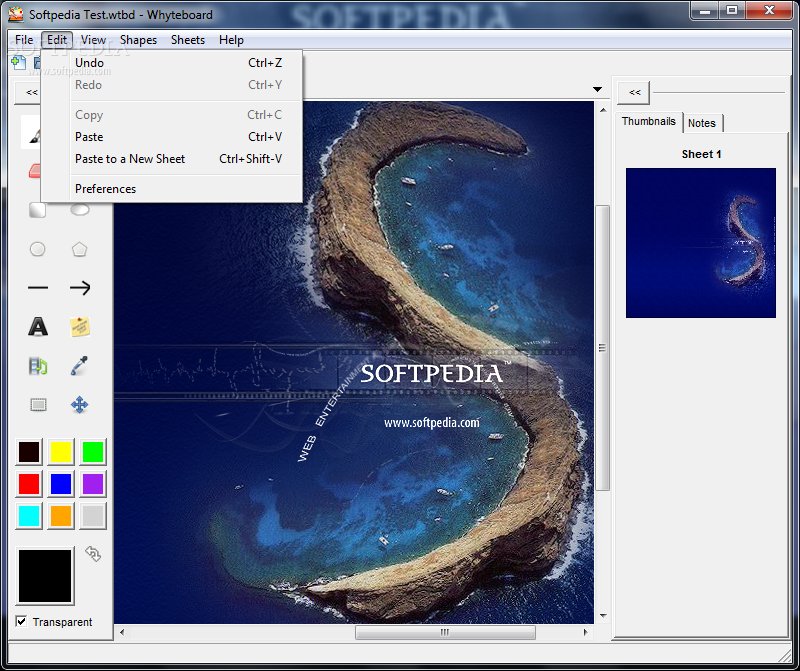Select the red Eraser tool
The image size is (800, 671).
(35, 171)
